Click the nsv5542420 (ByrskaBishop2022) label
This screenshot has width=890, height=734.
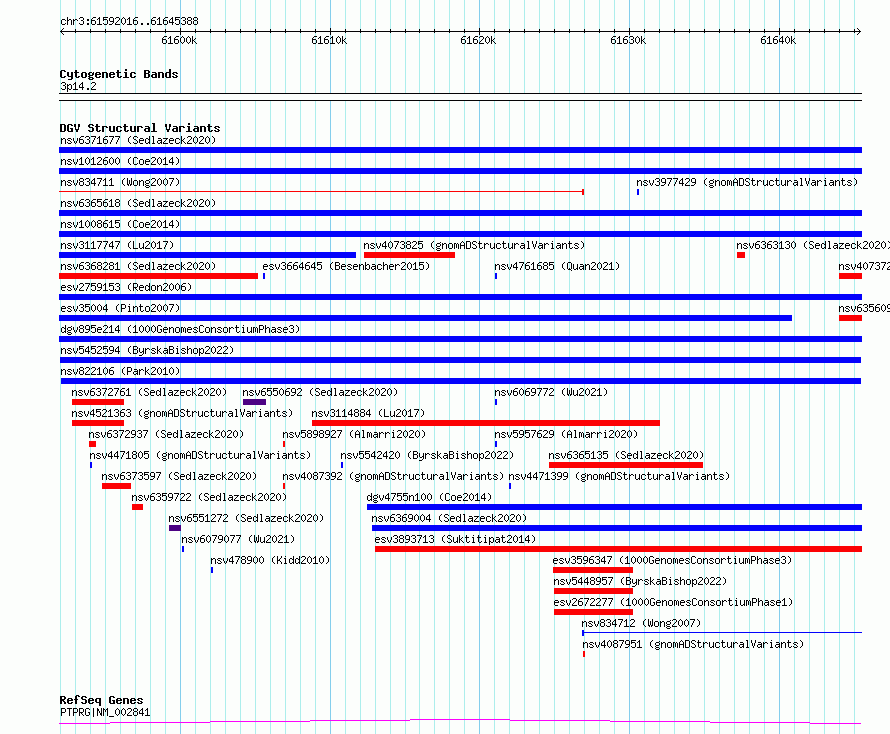point(427,455)
